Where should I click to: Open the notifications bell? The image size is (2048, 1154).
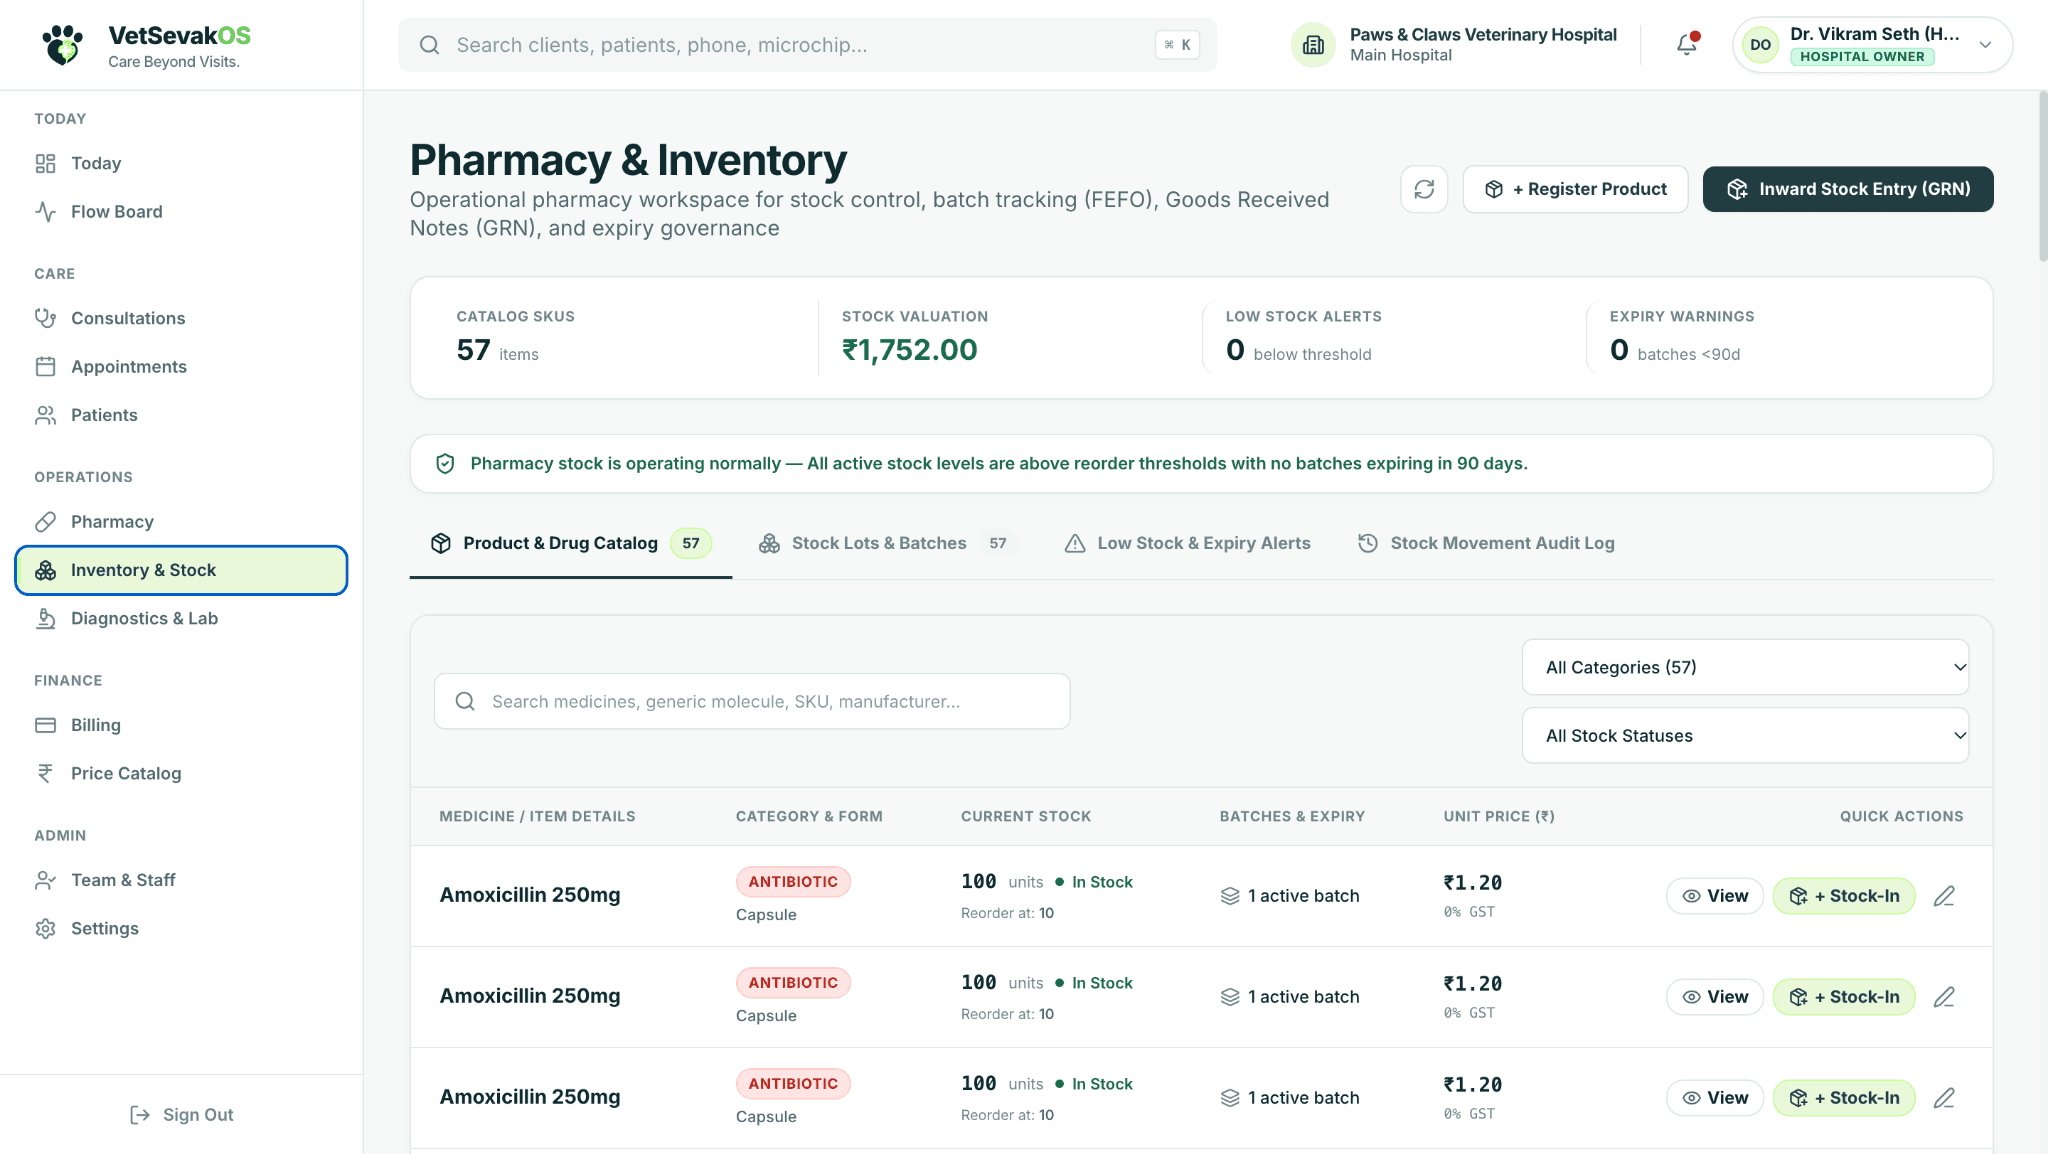coord(1687,44)
